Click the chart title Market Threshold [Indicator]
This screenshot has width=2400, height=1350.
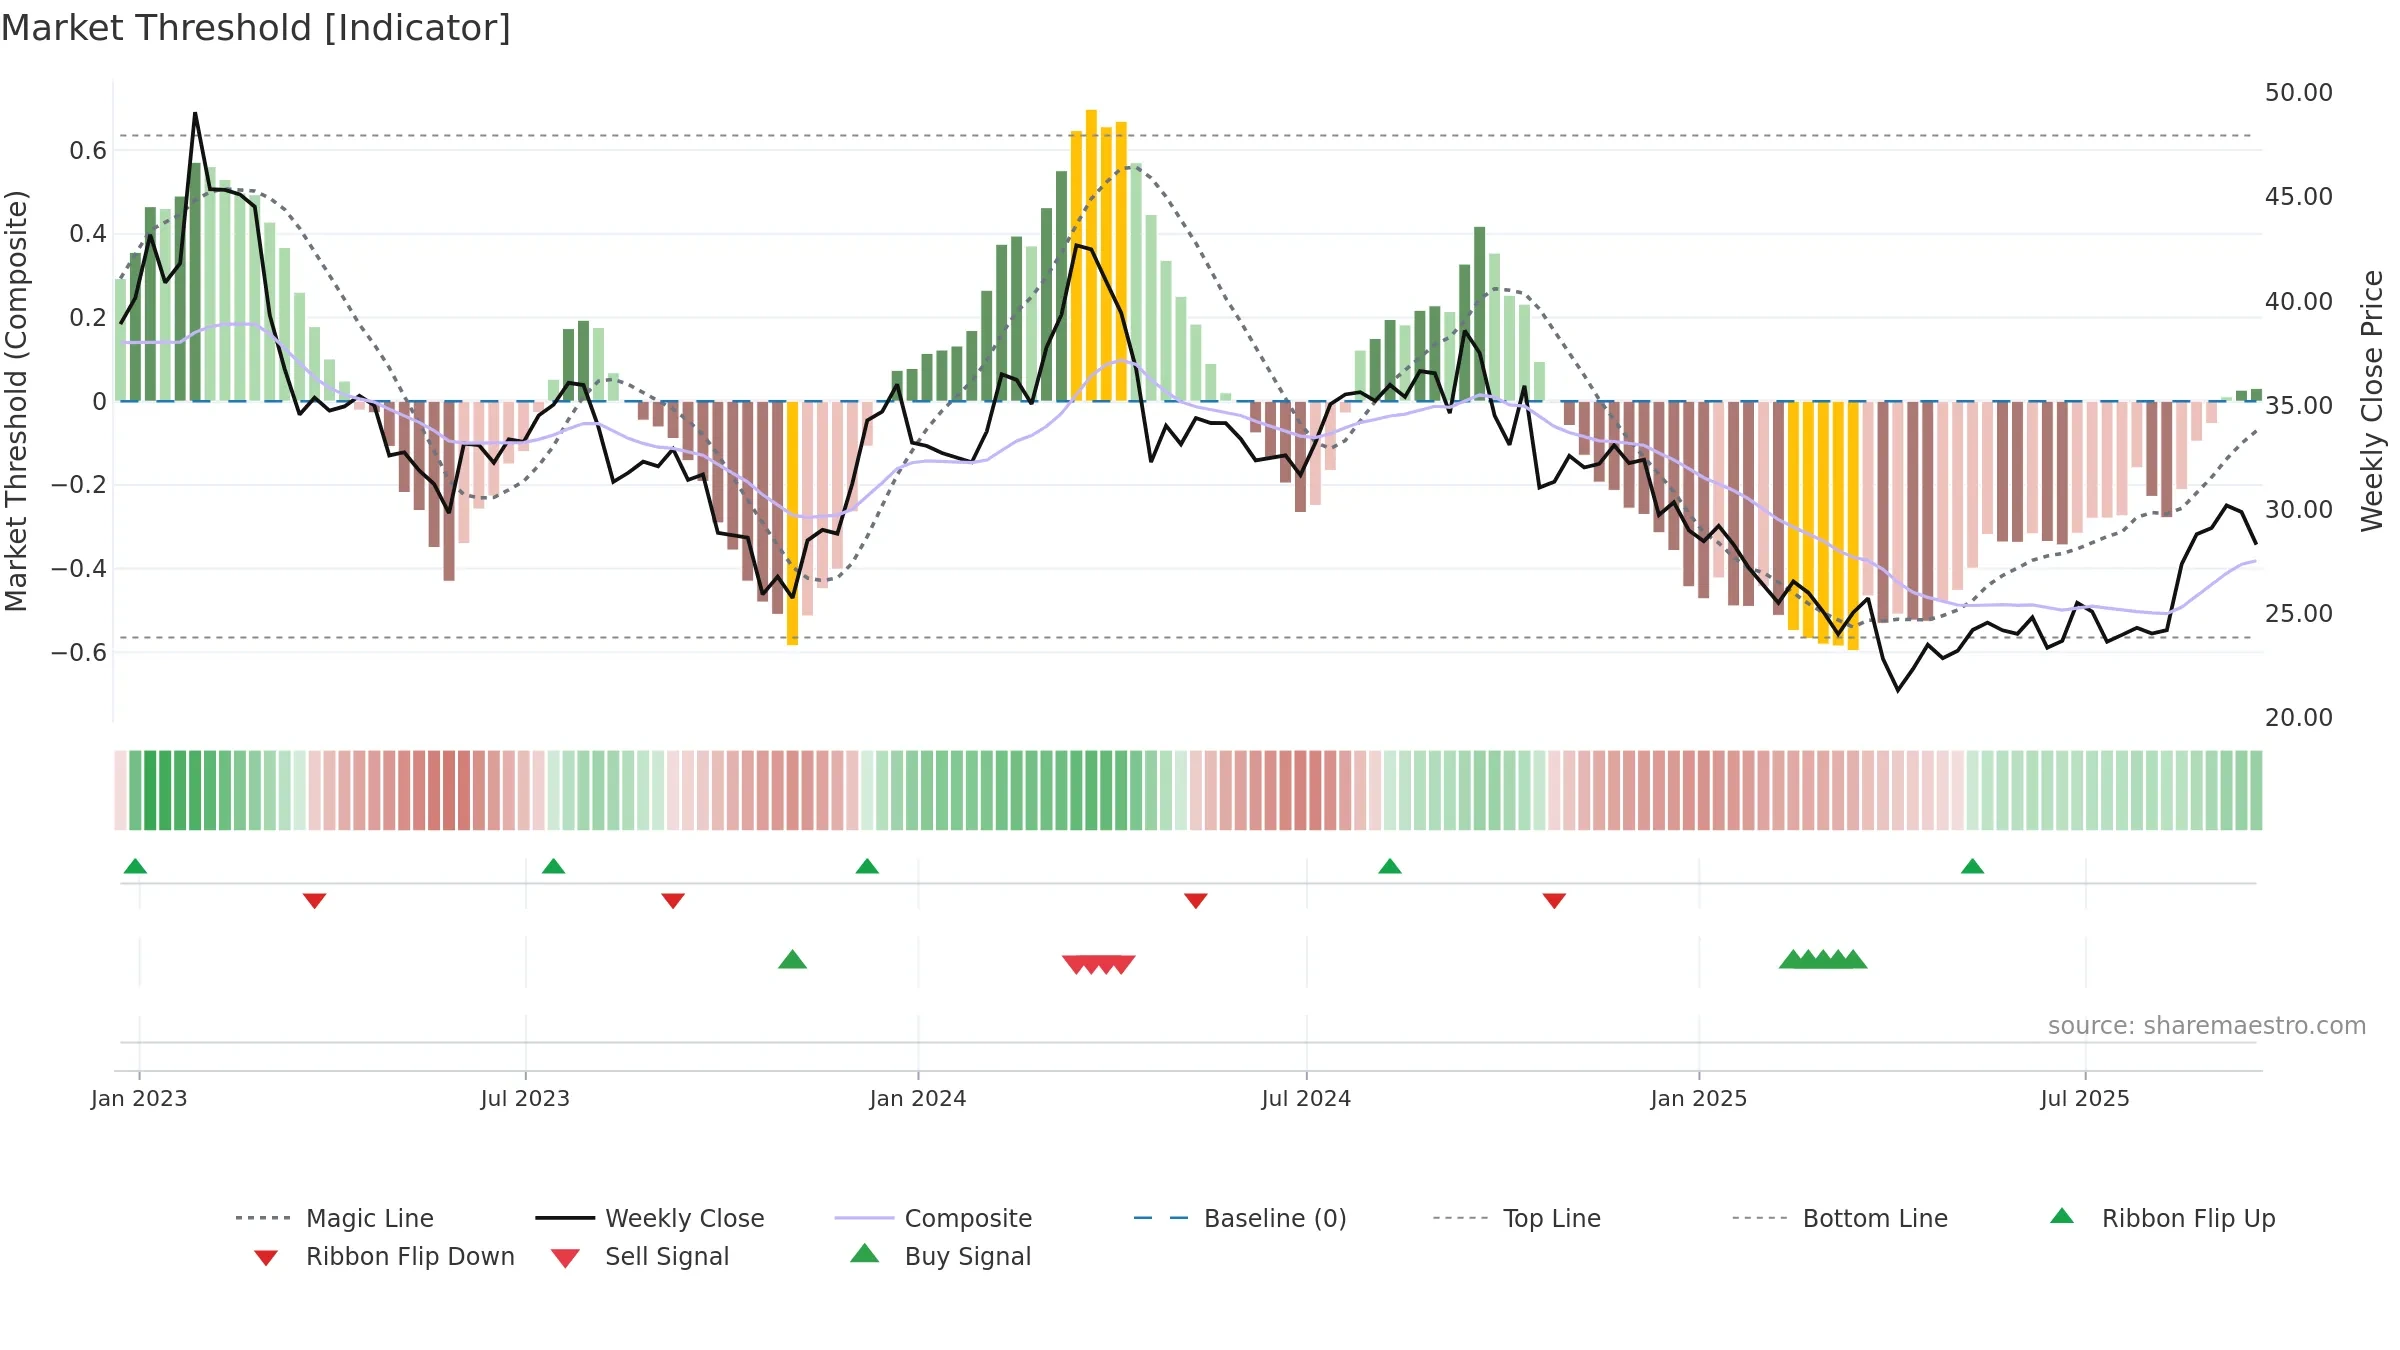[256, 28]
